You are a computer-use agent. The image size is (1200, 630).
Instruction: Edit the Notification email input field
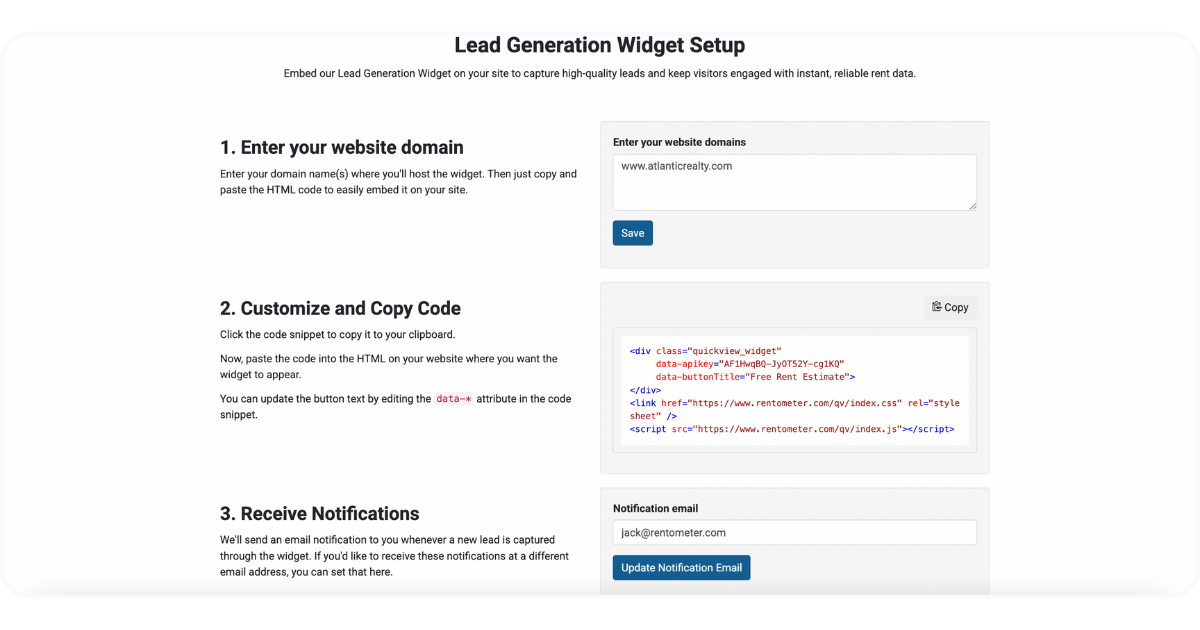(795, 533)
